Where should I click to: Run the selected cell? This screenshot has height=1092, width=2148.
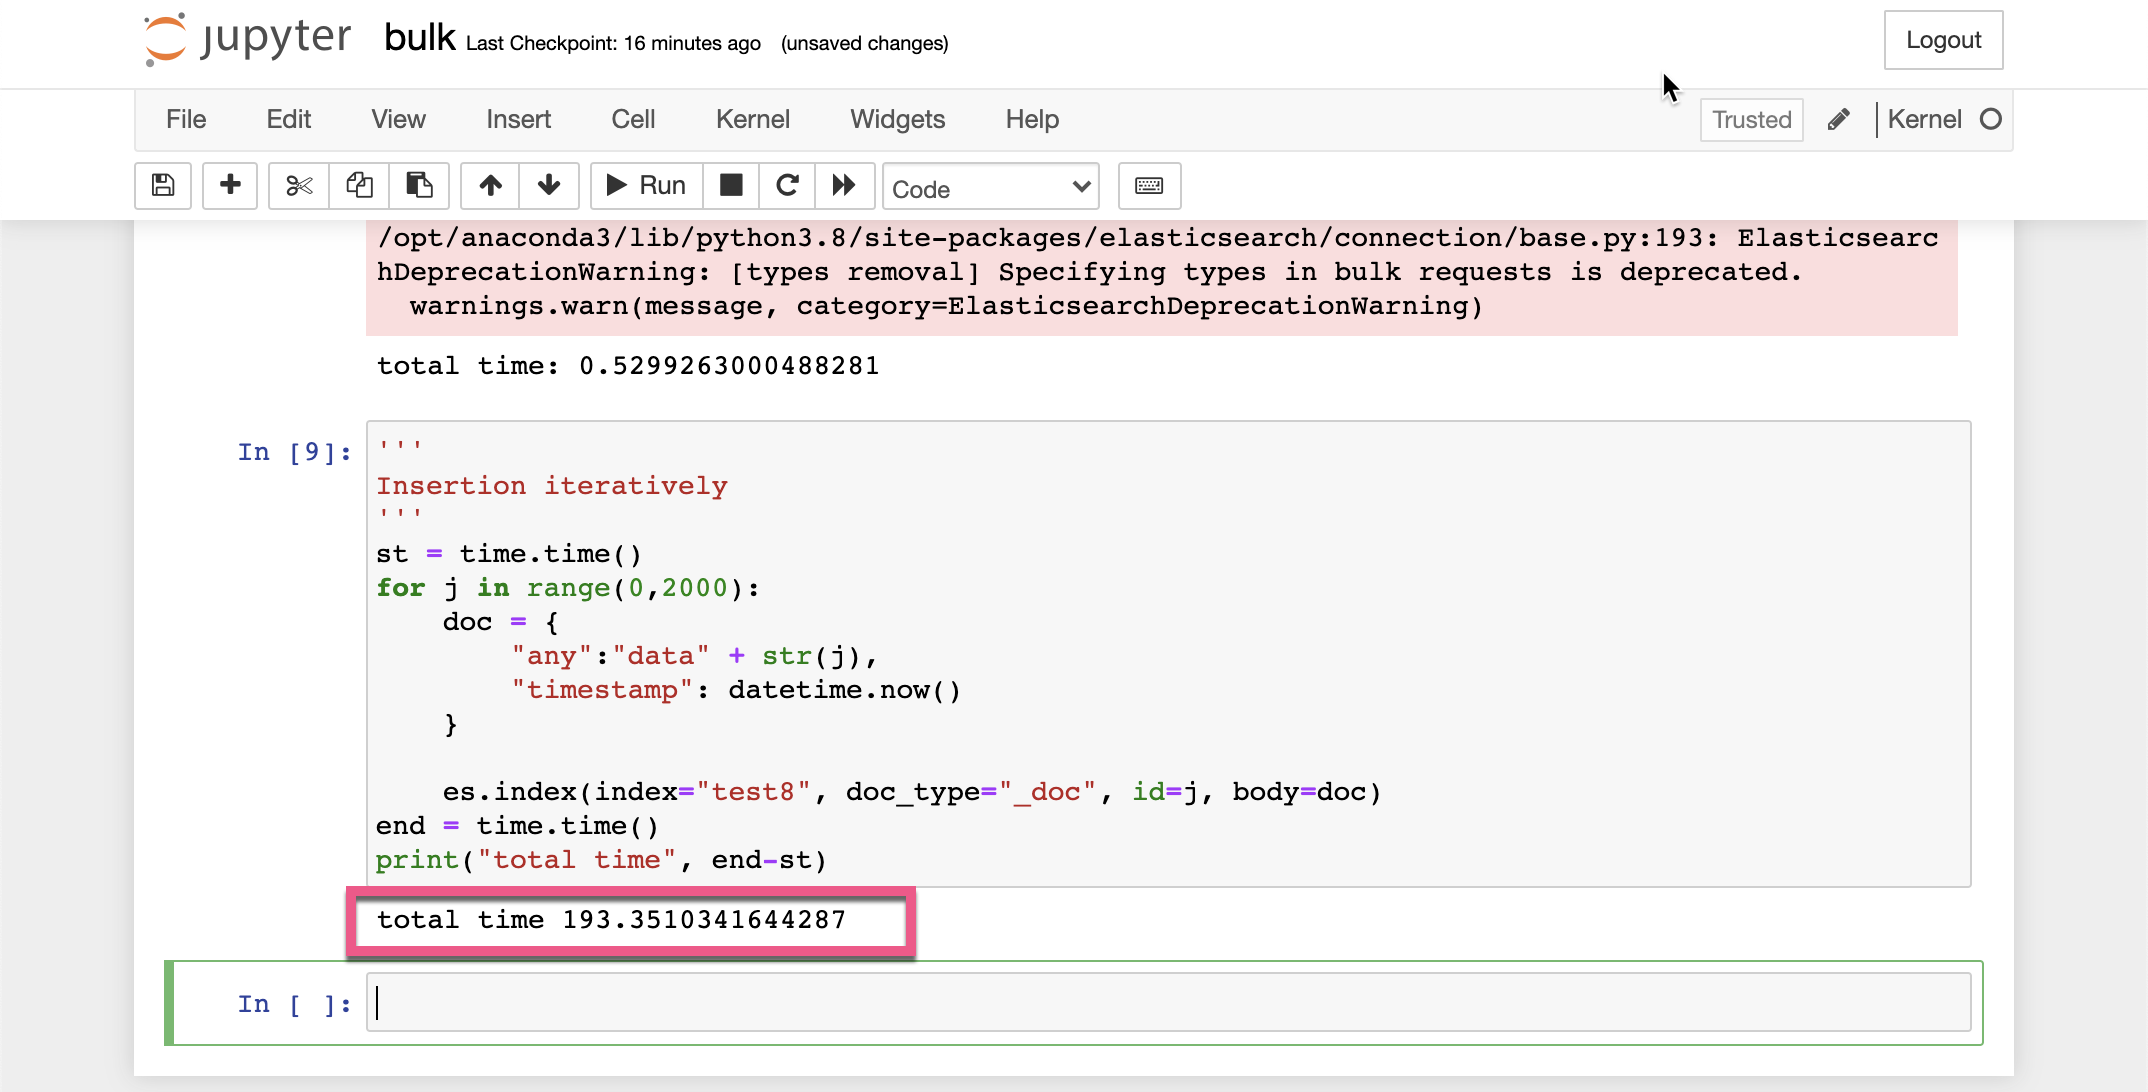[645, 186]
